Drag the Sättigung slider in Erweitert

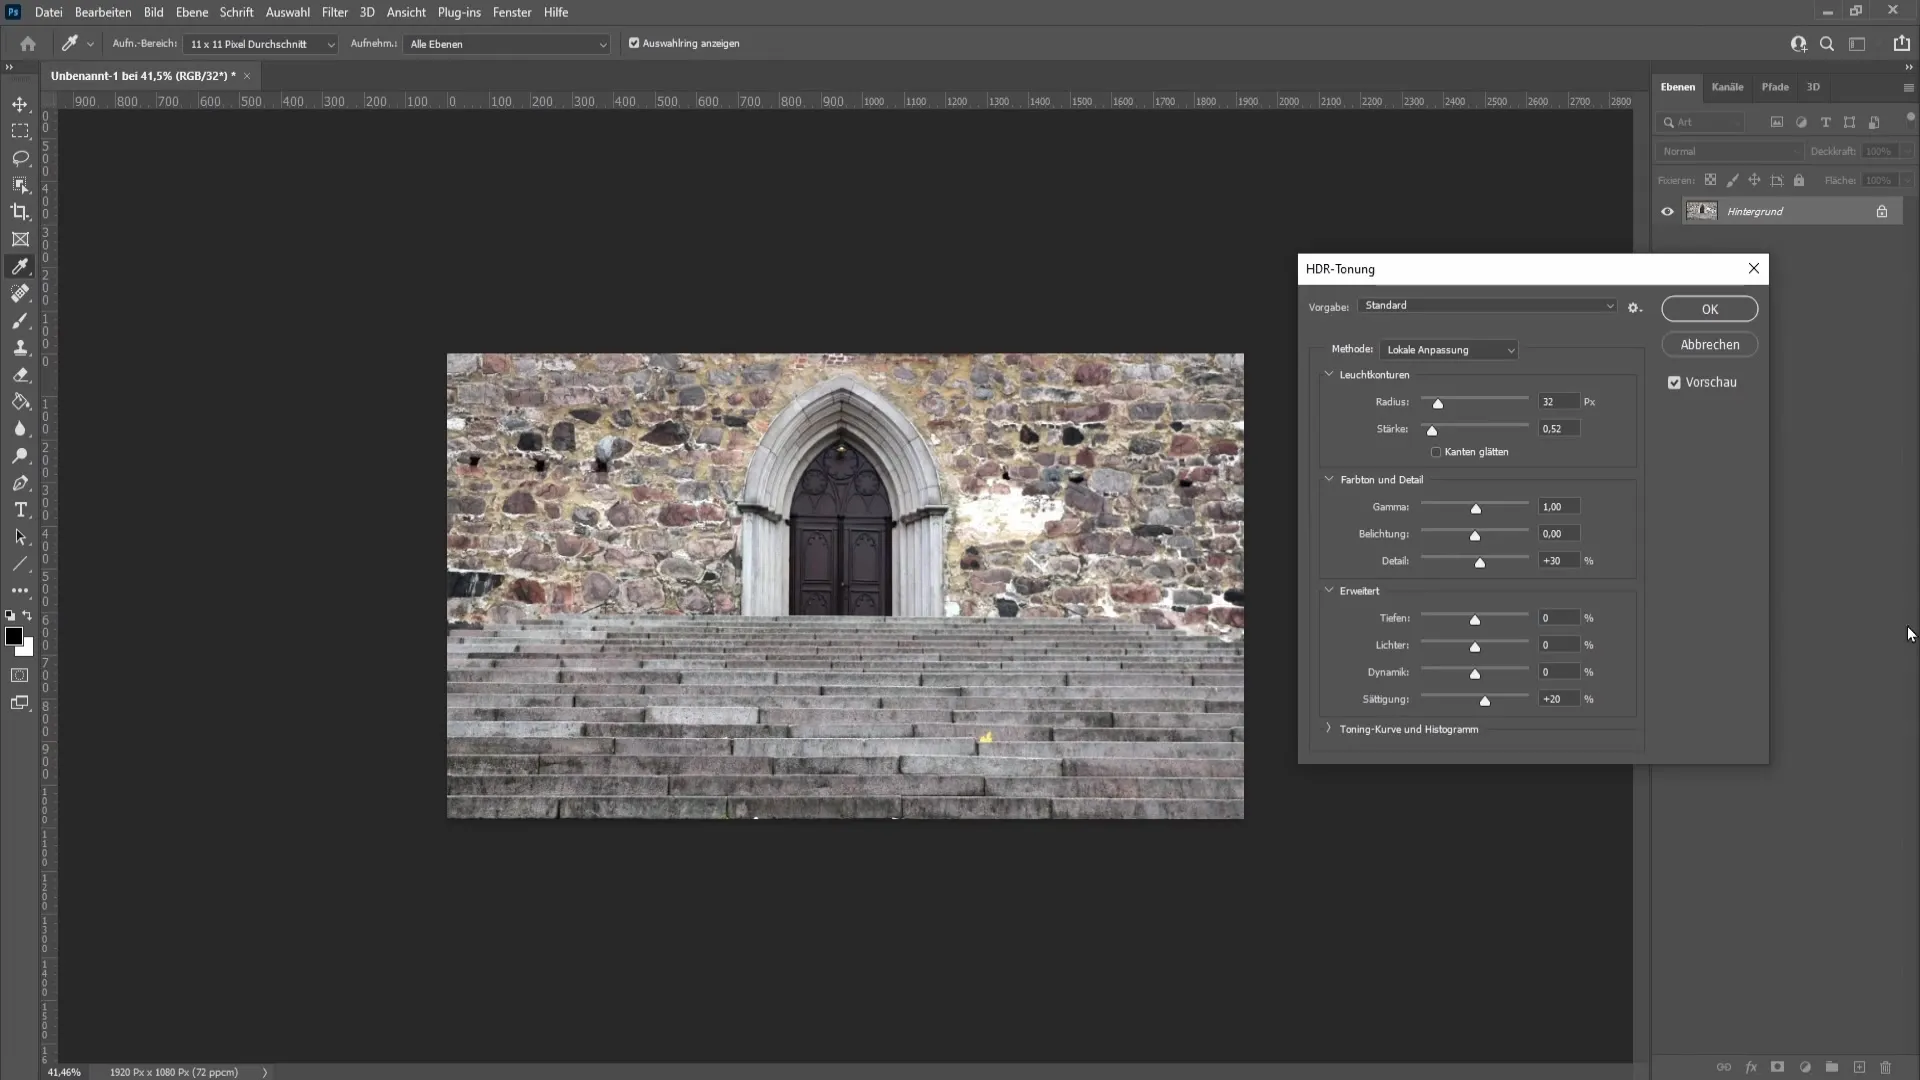click(x=1484, y=700)
